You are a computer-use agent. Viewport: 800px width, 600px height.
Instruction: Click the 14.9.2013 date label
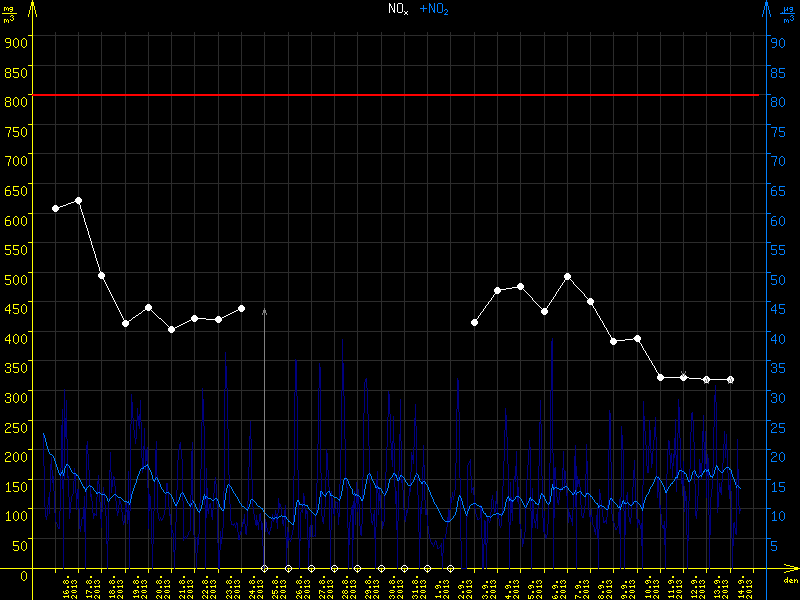pos(741,586)
